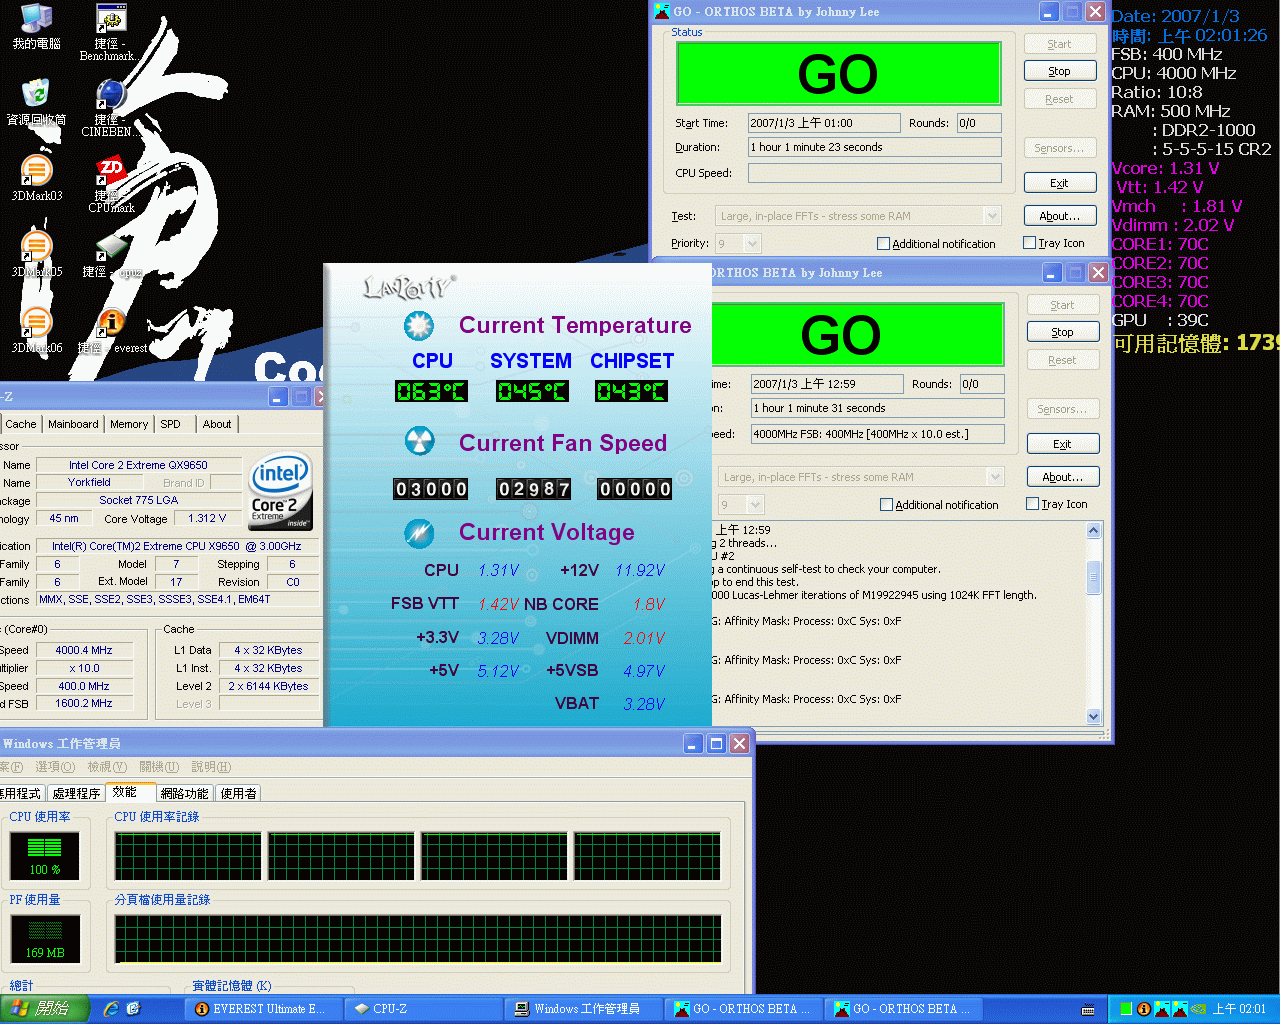The height and width of the screenshot is (1024, 1280).
Task: Click the Current Temperature icon in LanParty panel
Action: pos(418,326)
